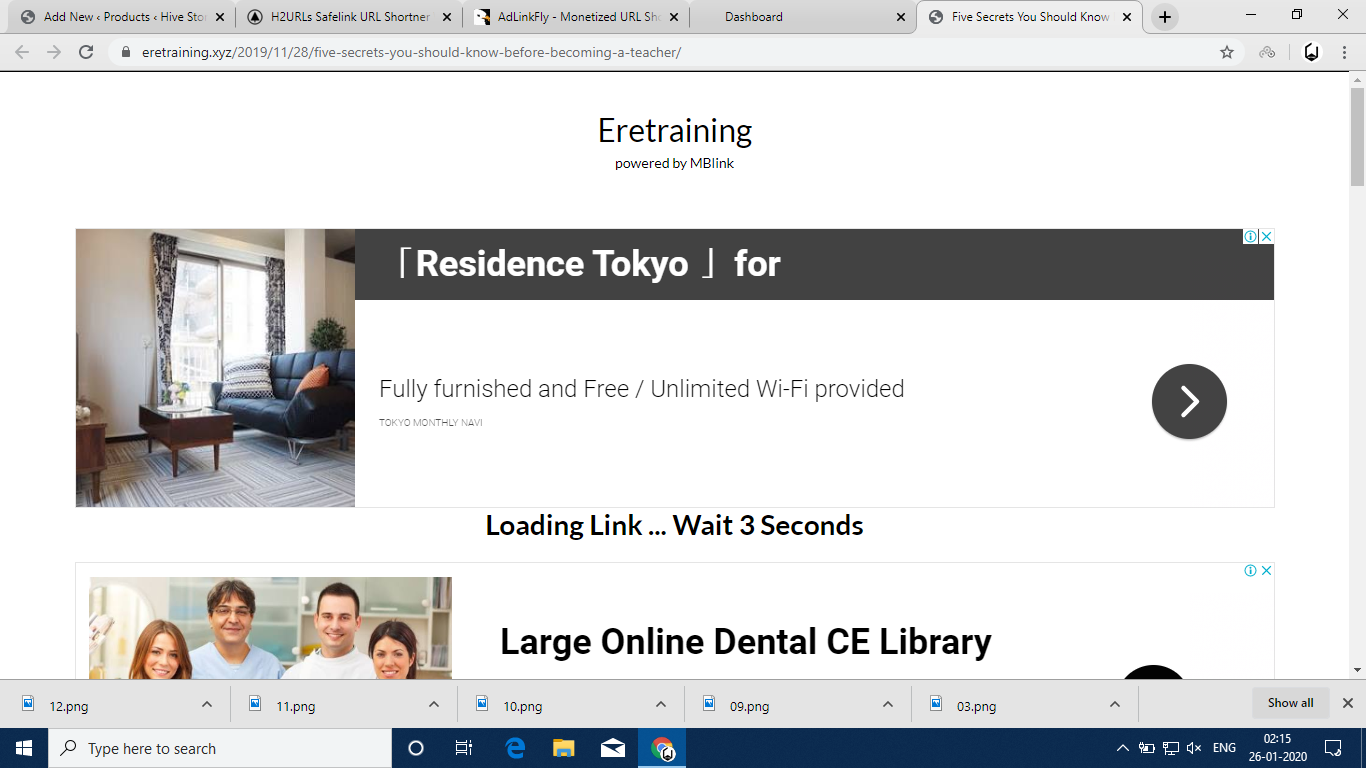Click the grayed-out extension icon beside the star

[1267, 52]
